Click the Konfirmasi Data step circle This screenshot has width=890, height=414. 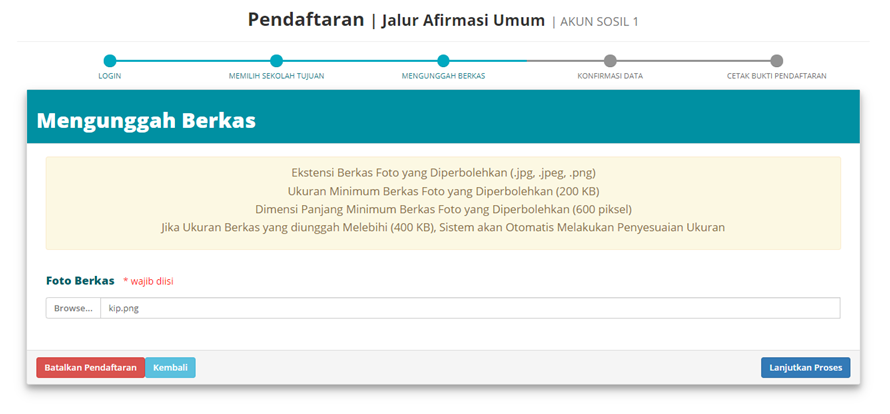pyautogui.click(x=610, y=61)
